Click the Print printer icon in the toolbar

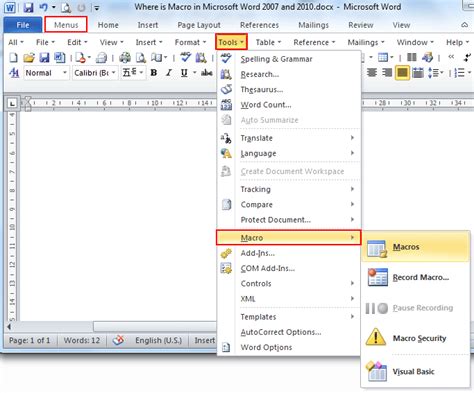tap(125, 58)
